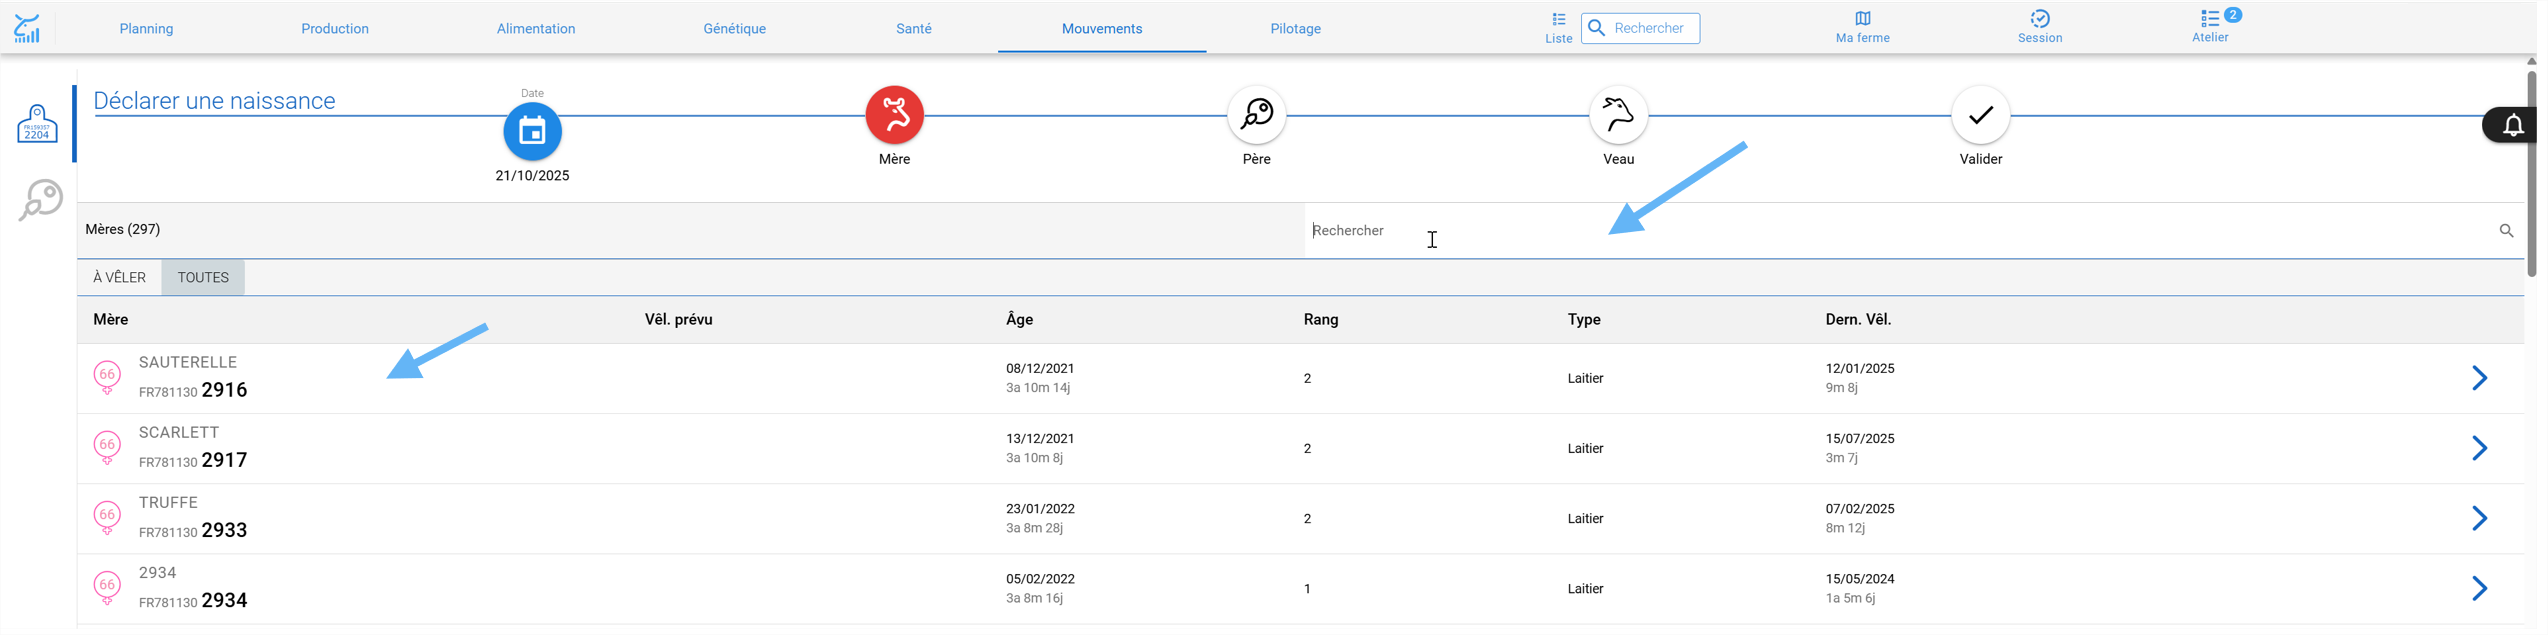Image resolution: width=2548 pixels, height=635 pixels.
Task: Select the sperm search sidebar icon
Action: tap(41, 200)
